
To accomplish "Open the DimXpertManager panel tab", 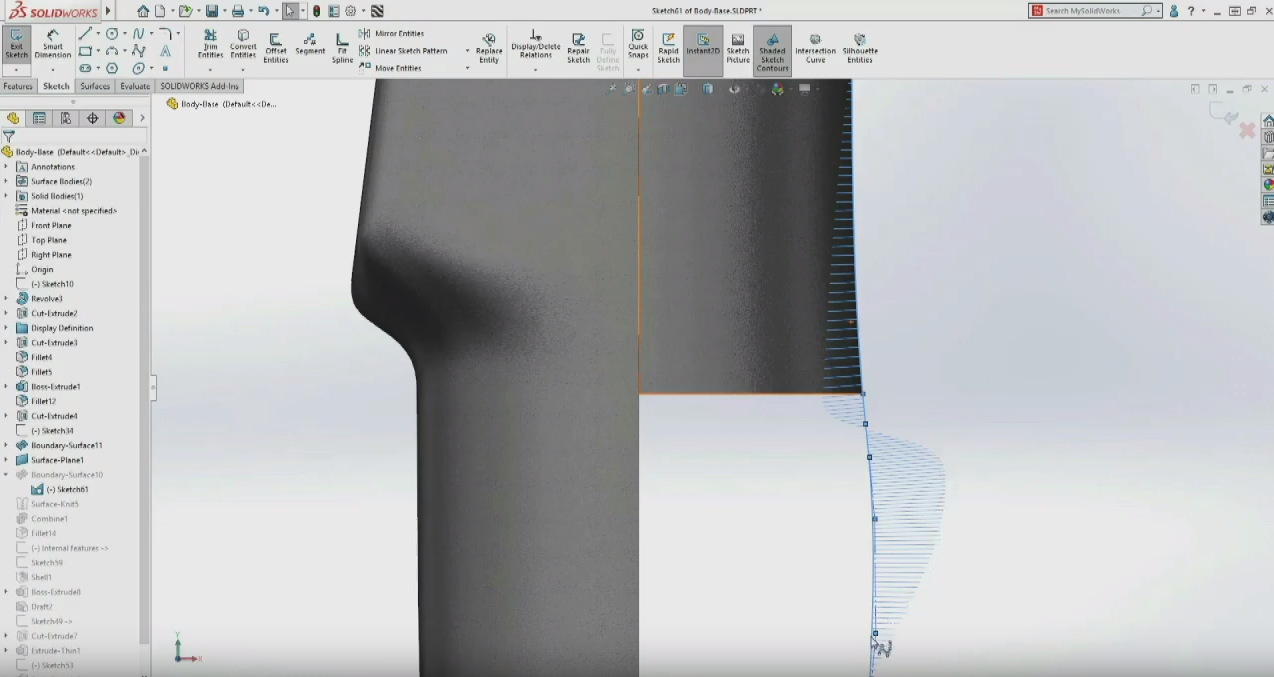I will [x=93, y=118].
